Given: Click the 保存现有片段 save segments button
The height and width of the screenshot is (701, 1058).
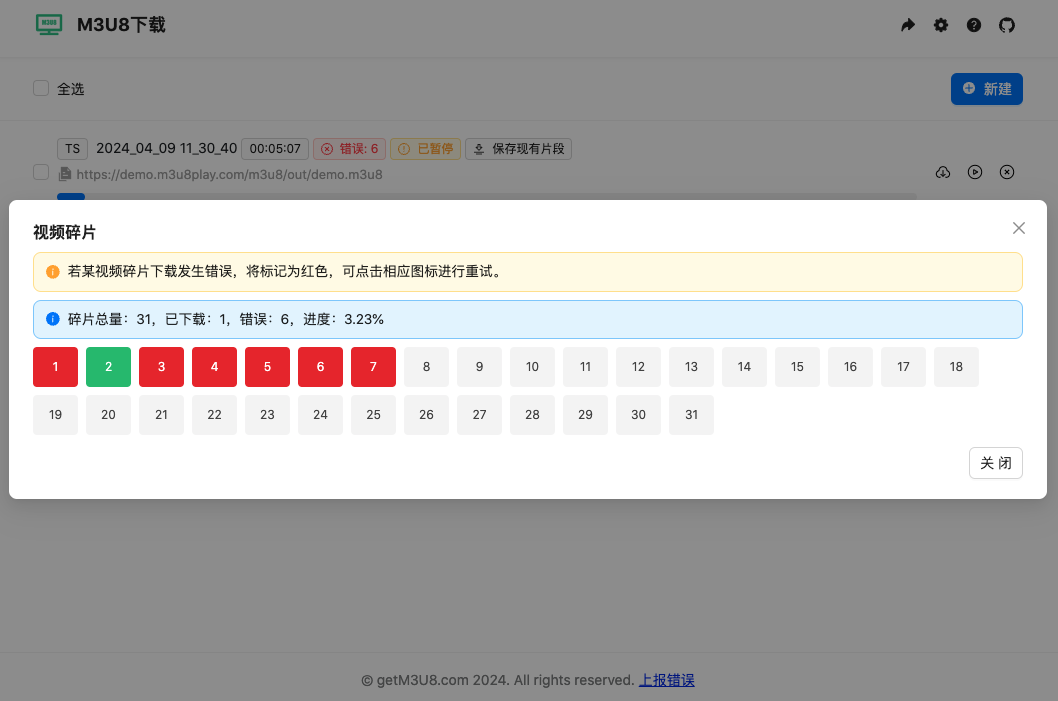Looking at the screenshot, I should coord(518,148).
